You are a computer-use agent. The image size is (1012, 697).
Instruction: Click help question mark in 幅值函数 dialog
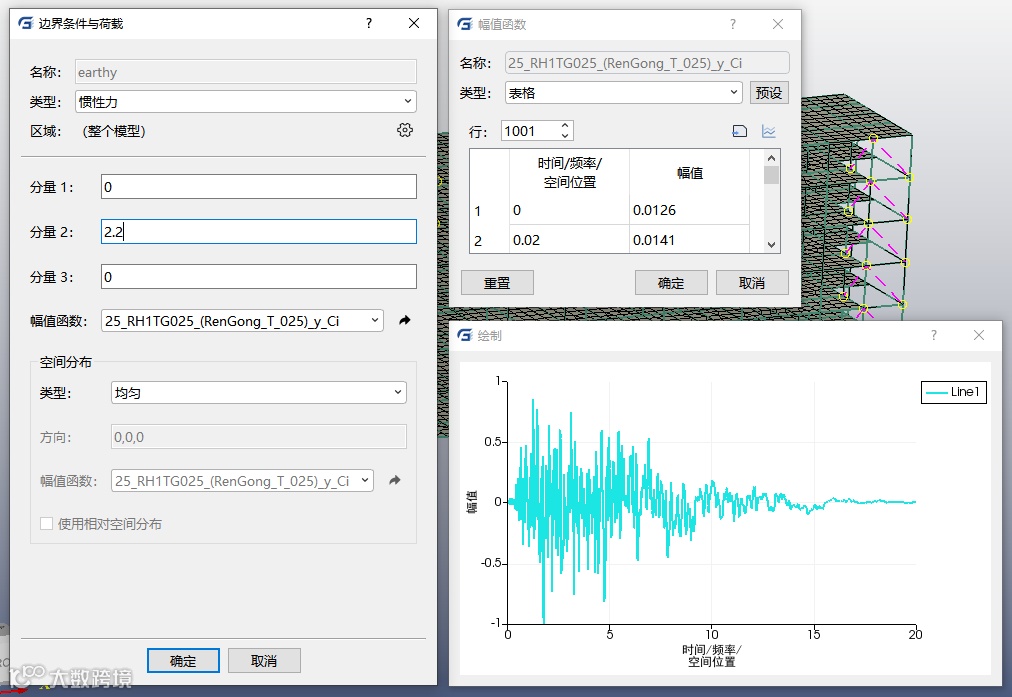tap(733, 24)
